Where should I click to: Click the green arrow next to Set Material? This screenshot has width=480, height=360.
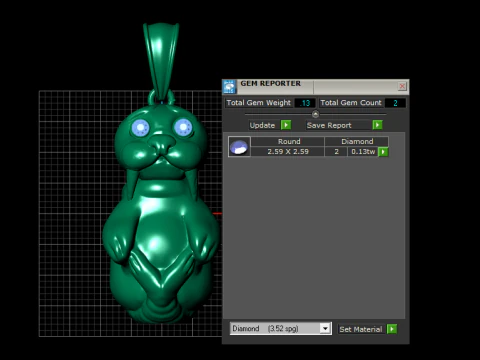pyautogui.click(x=392, y=329)
